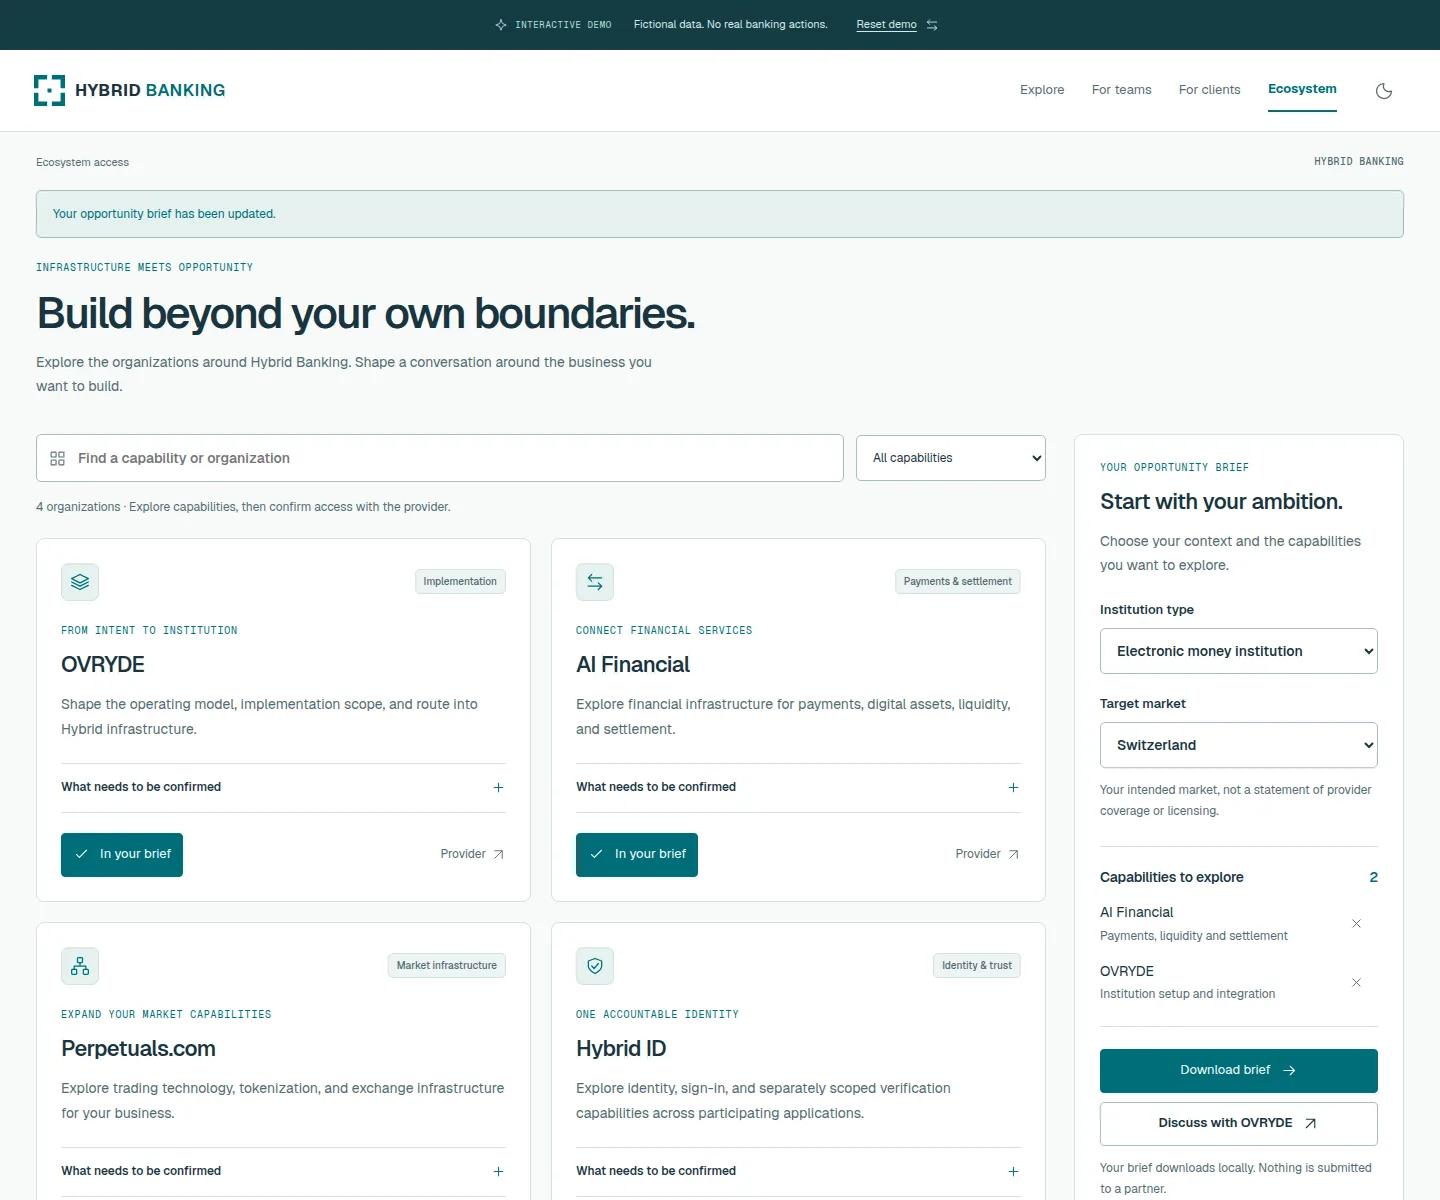Go to the Explore nav item
The height and width of the screenshot is (1200, 1440).
1042,90
